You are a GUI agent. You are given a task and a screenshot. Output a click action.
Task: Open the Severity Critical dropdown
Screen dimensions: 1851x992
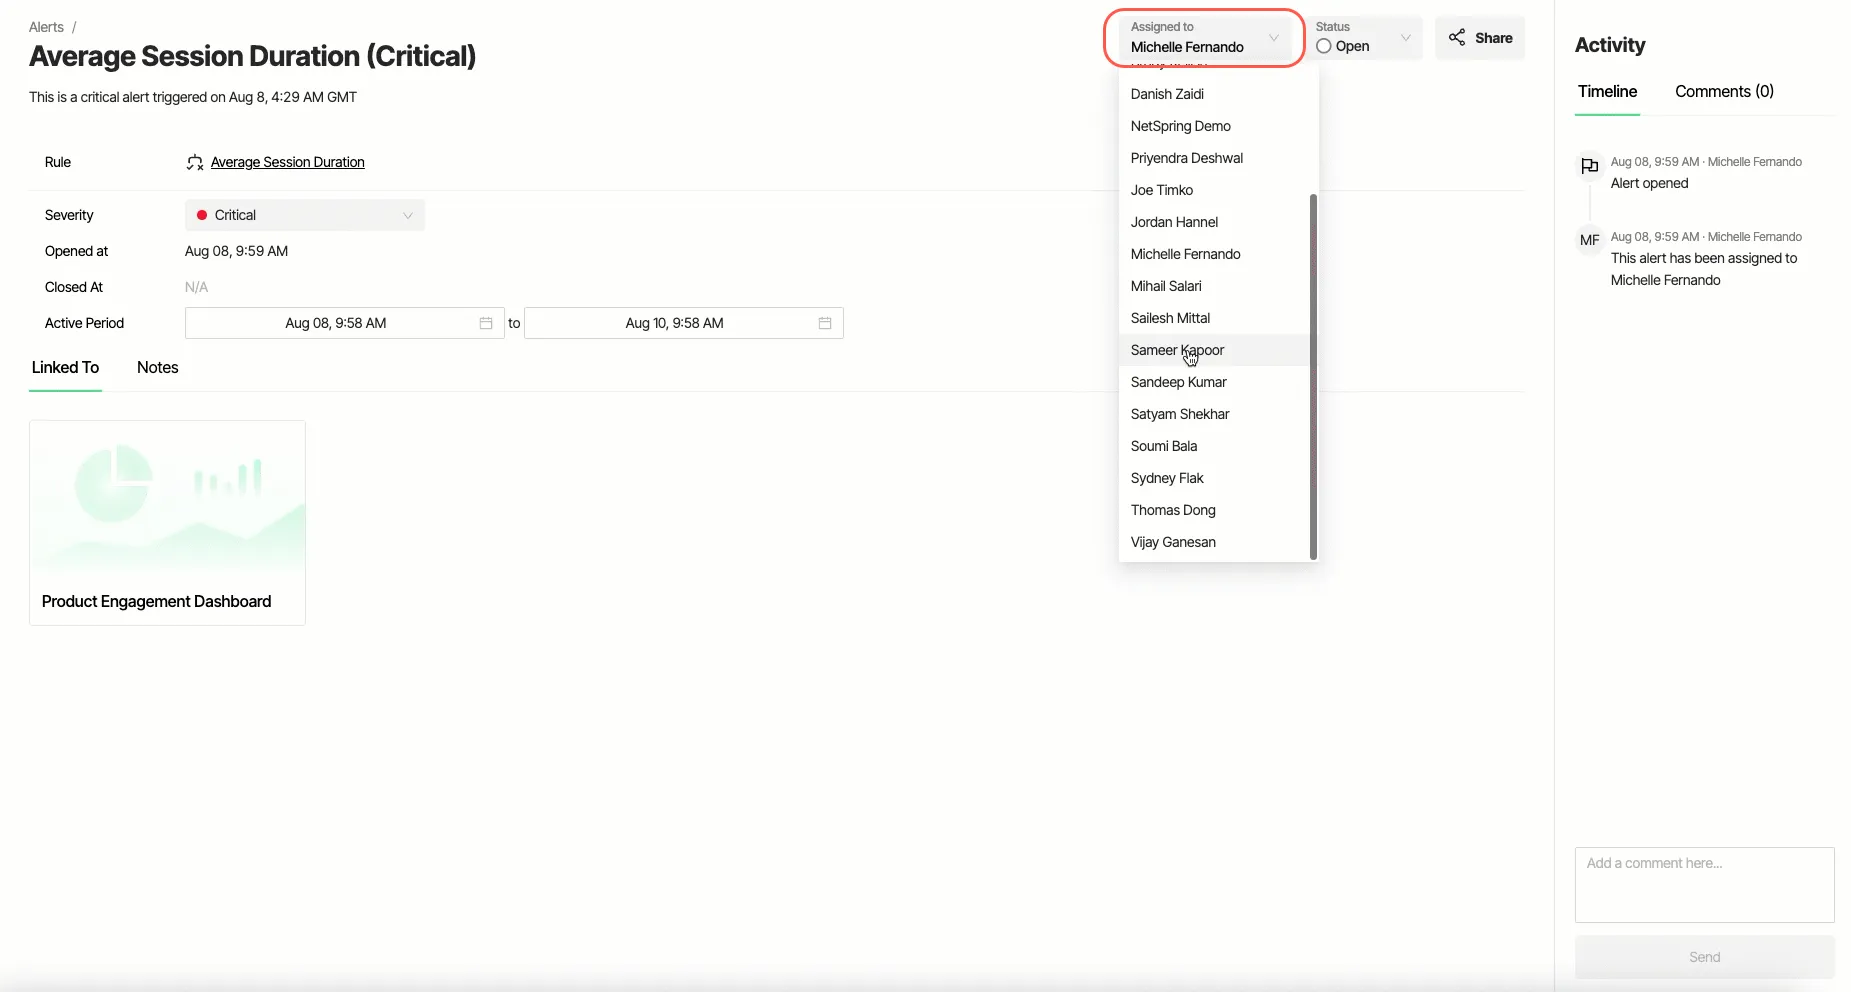[x=305, y=215]
